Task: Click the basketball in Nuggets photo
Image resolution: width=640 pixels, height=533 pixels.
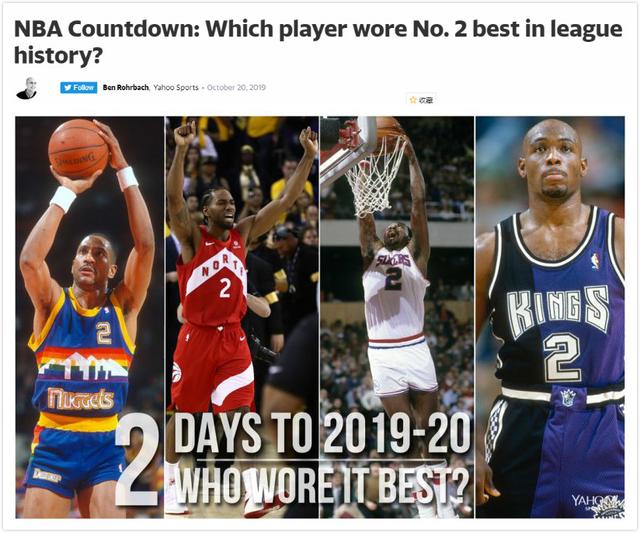Action: tap(78, 149)
